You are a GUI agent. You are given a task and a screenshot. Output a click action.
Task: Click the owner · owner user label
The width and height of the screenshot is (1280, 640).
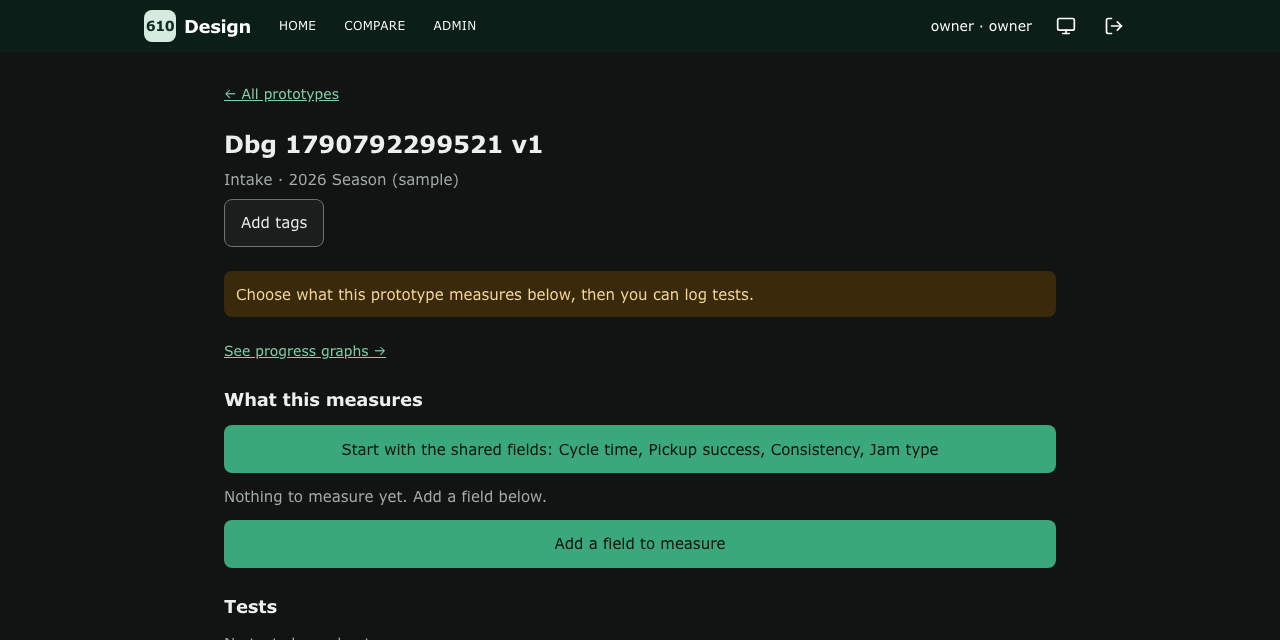(981, 26)
